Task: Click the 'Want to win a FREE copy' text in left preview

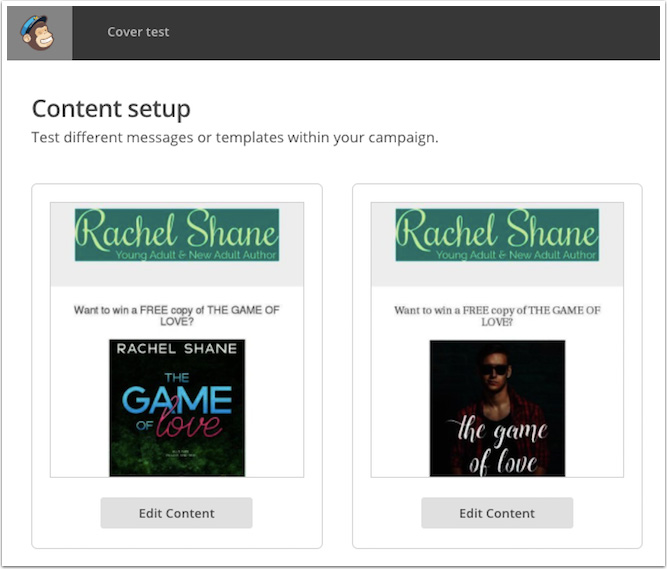Action: click(x=177, y=316)
